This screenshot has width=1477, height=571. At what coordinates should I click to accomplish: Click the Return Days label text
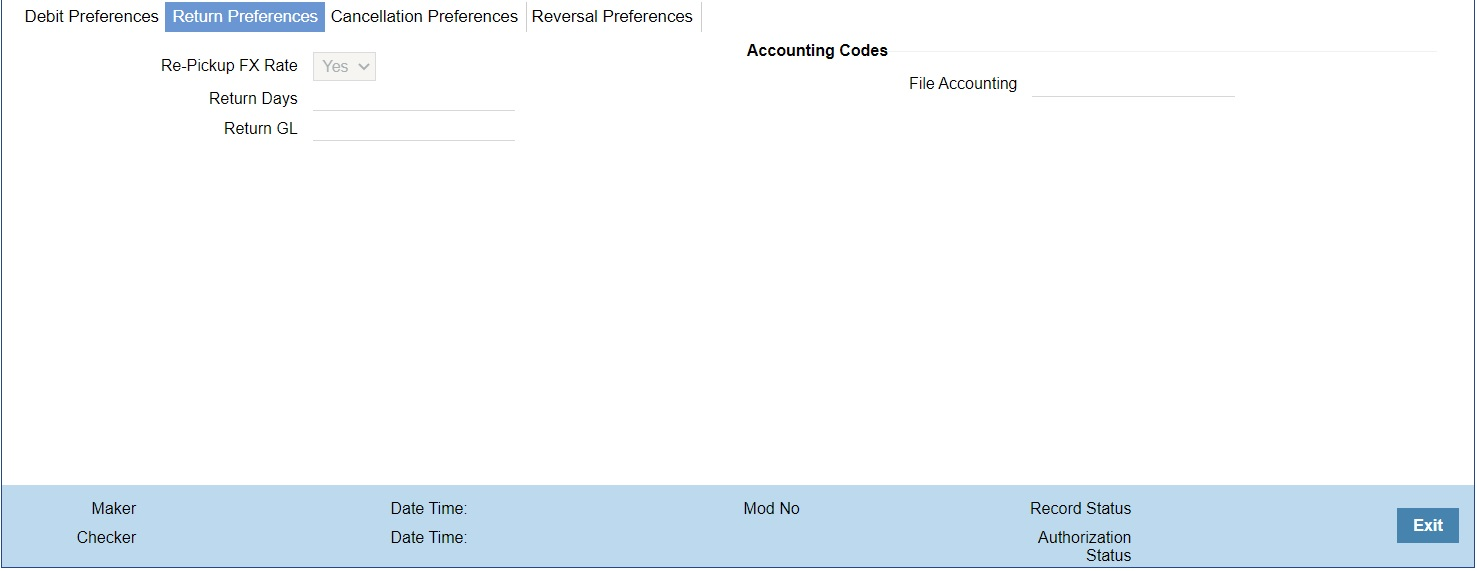[253, 98]
